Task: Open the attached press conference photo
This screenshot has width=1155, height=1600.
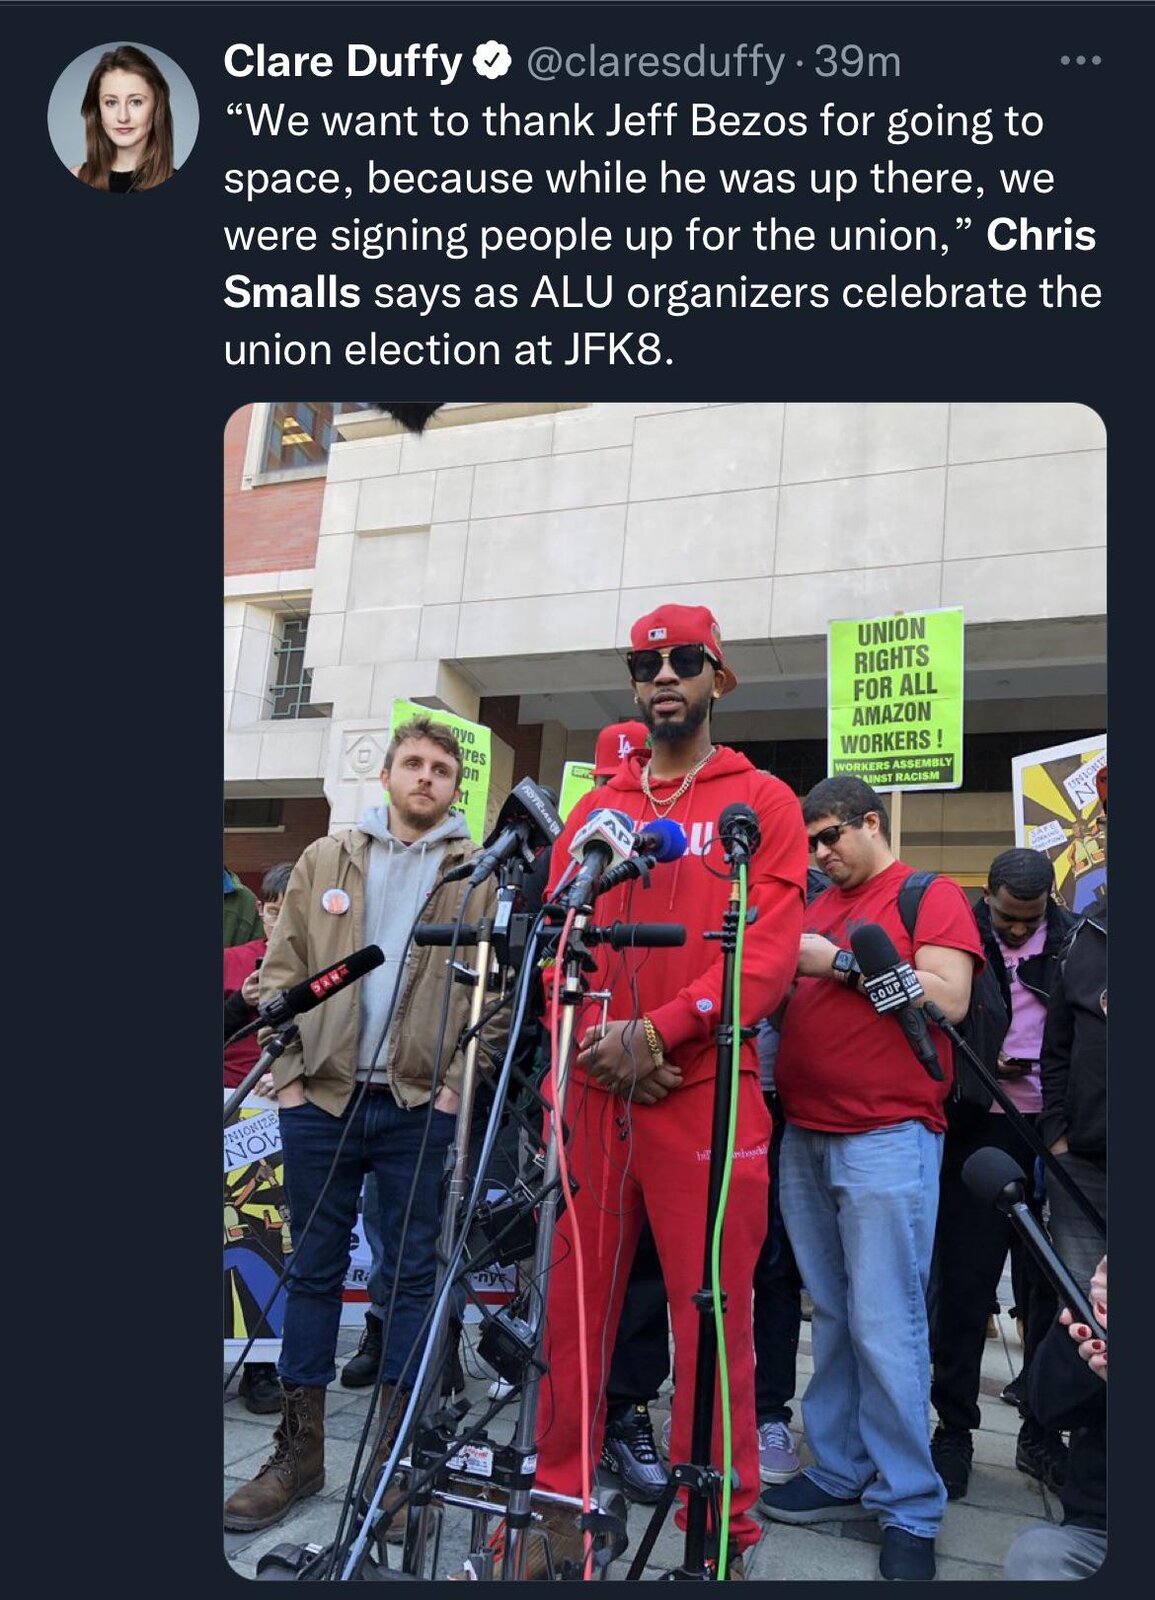Action: pos(665,990)
